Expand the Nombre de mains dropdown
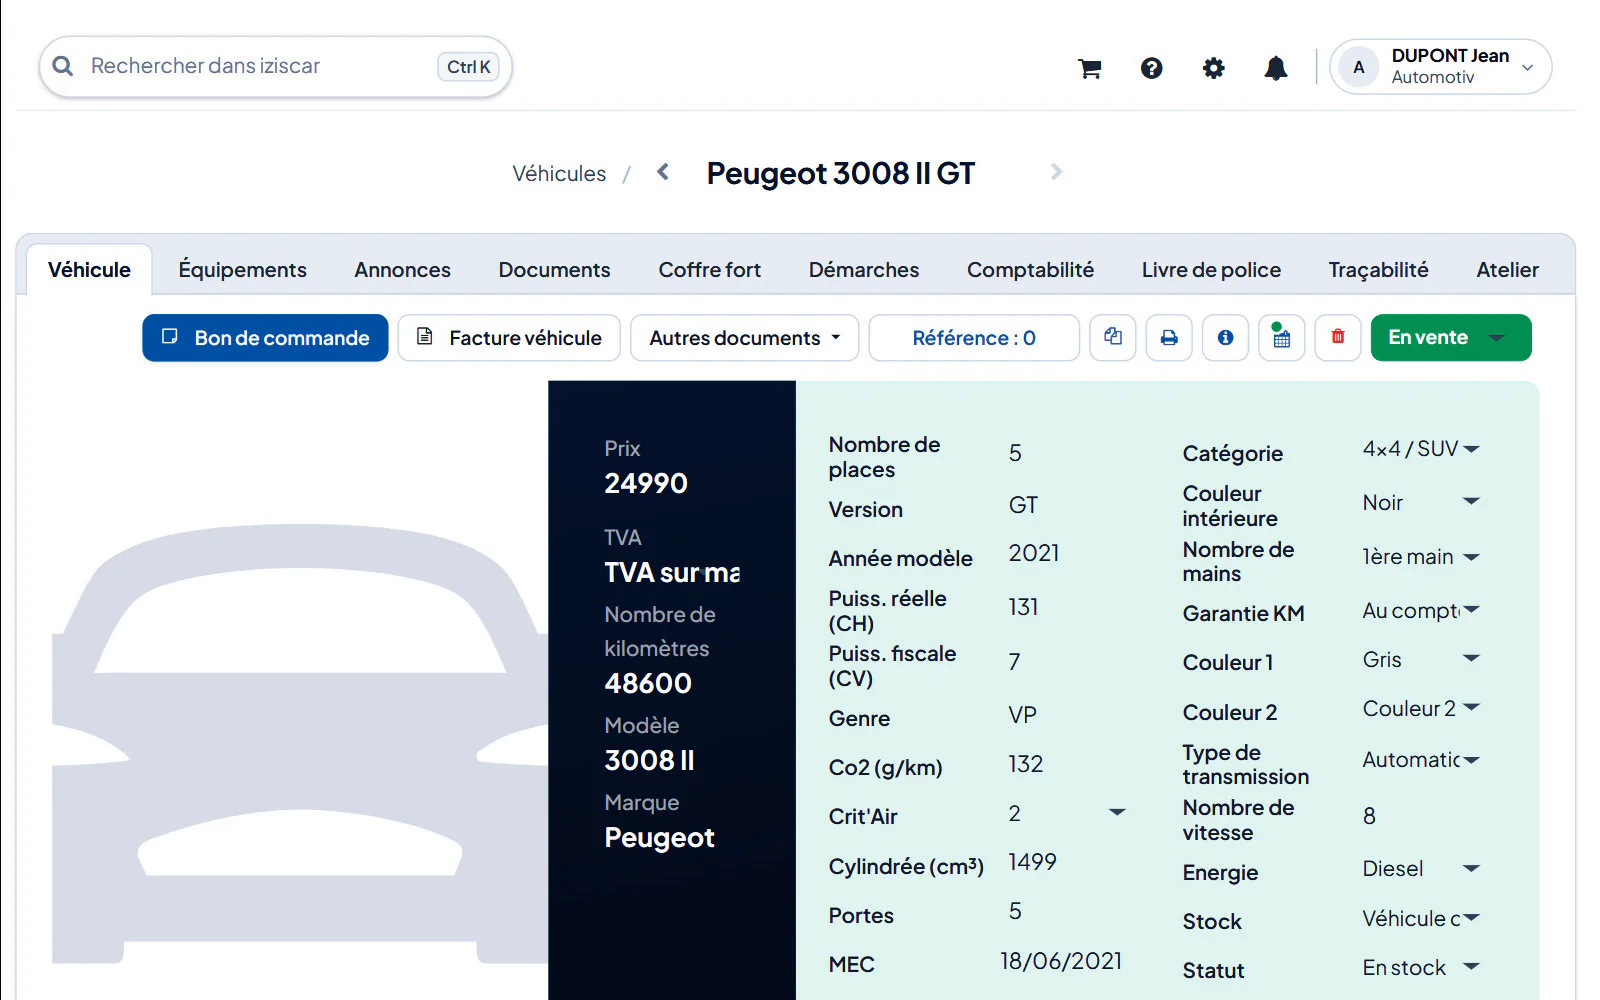Viewport: 1600px width, 1000px height. (x=1420, y=557)
